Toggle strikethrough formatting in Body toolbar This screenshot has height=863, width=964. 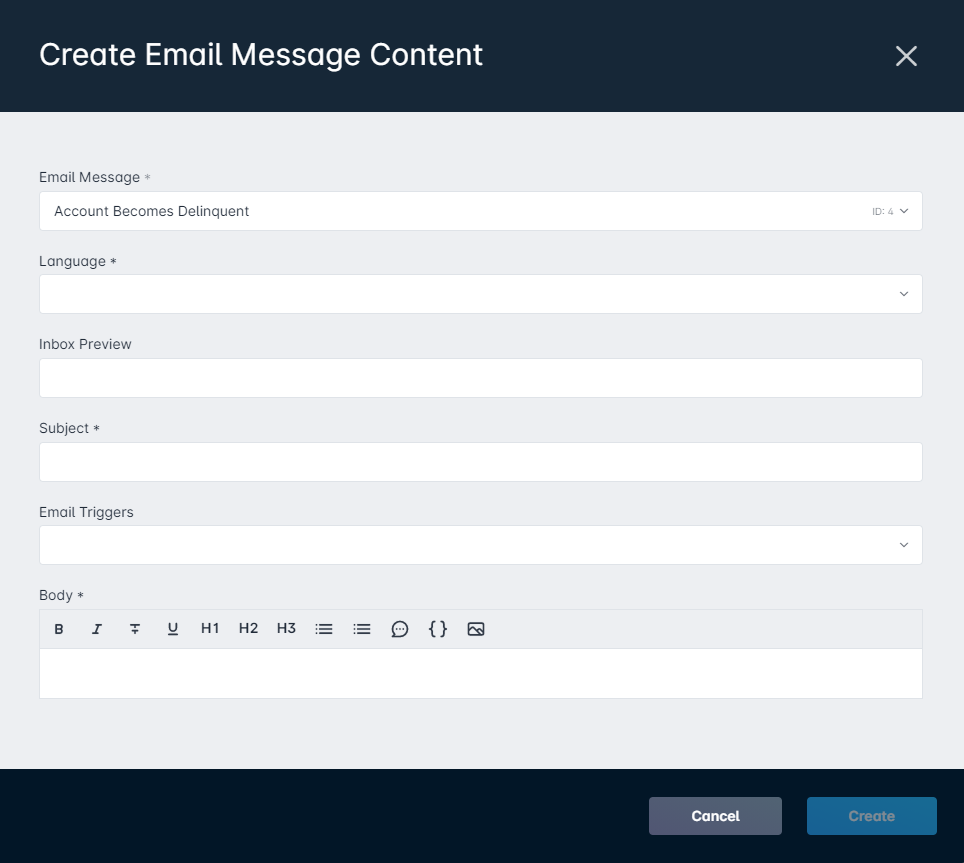click(135, 629)
